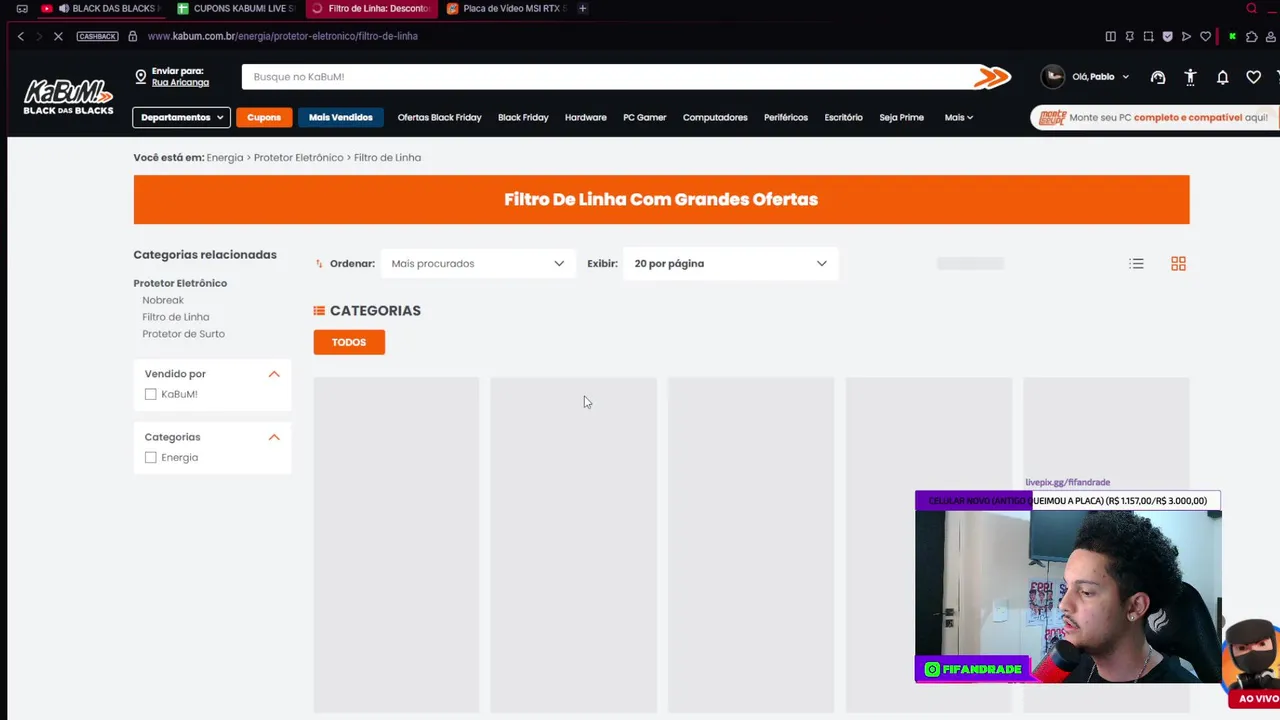Open KaBuM! favorites heart icon
Screen dimensions: 1280x720
(1253, 77)
